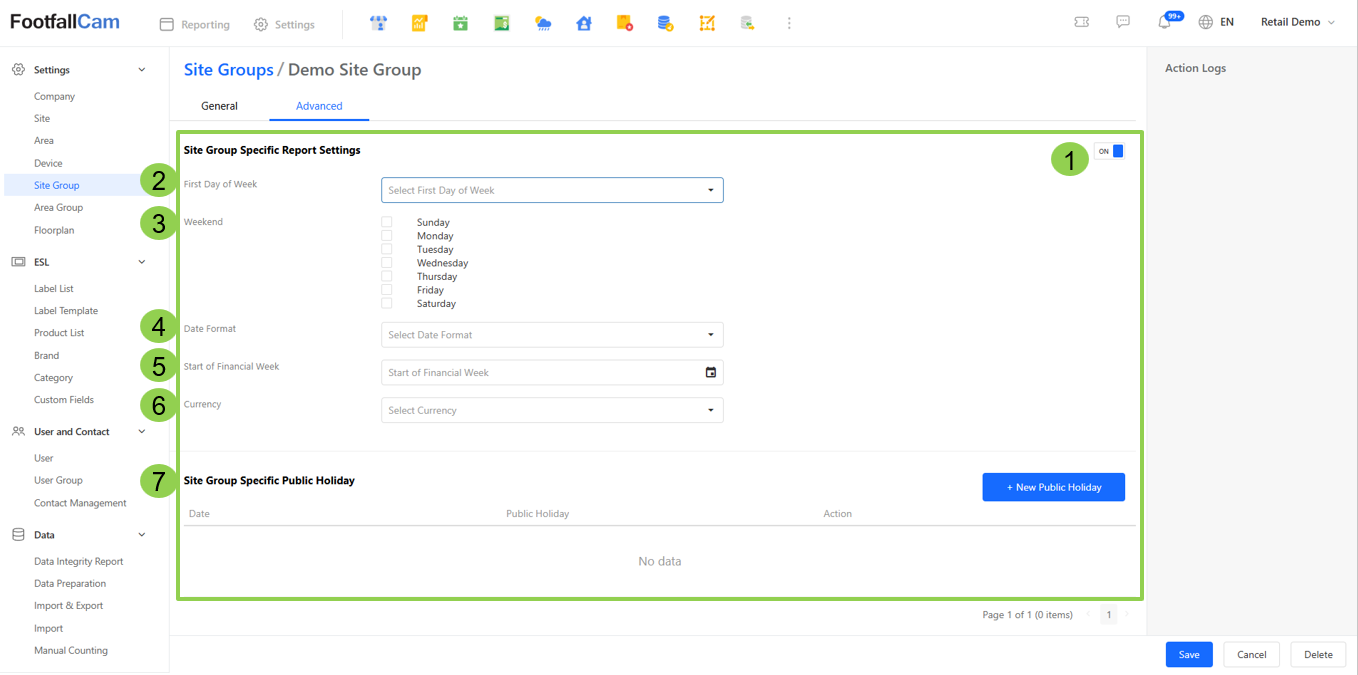Open the blue home icon in toolbar

(x=584, y=23)
